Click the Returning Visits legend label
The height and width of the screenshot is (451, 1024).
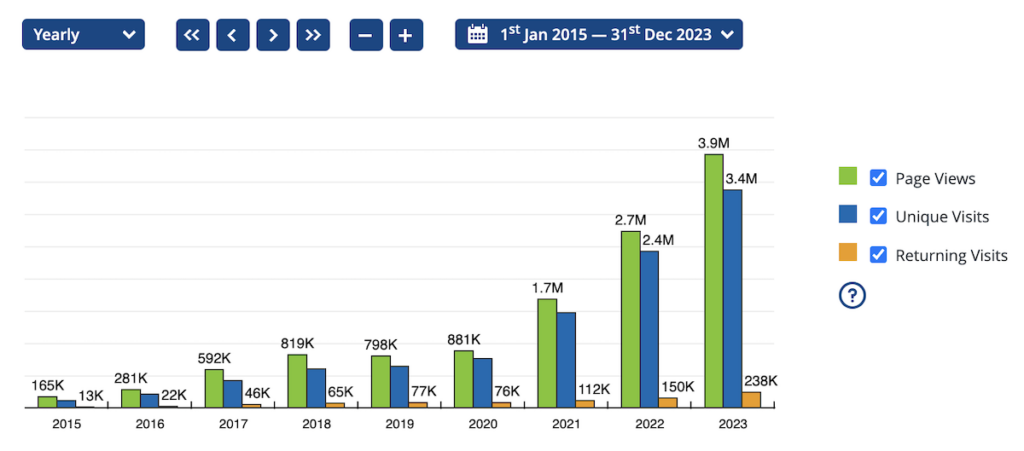[951, 256]
